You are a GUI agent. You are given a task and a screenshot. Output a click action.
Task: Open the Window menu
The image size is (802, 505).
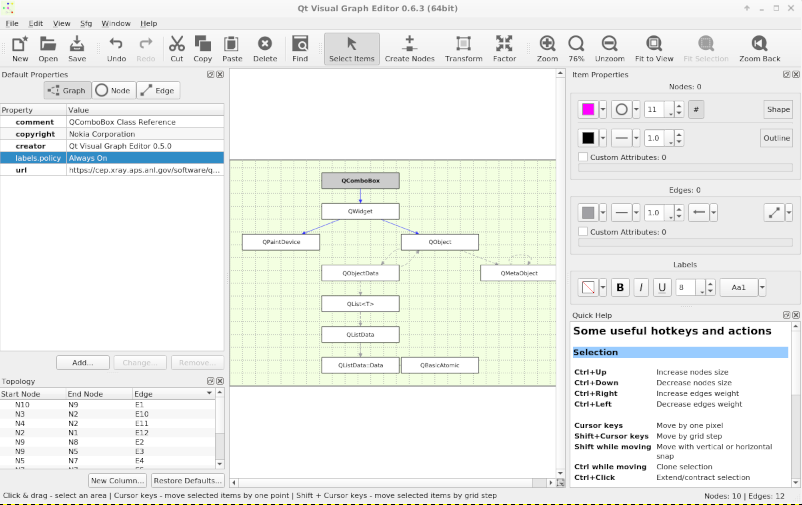(116, 24)
